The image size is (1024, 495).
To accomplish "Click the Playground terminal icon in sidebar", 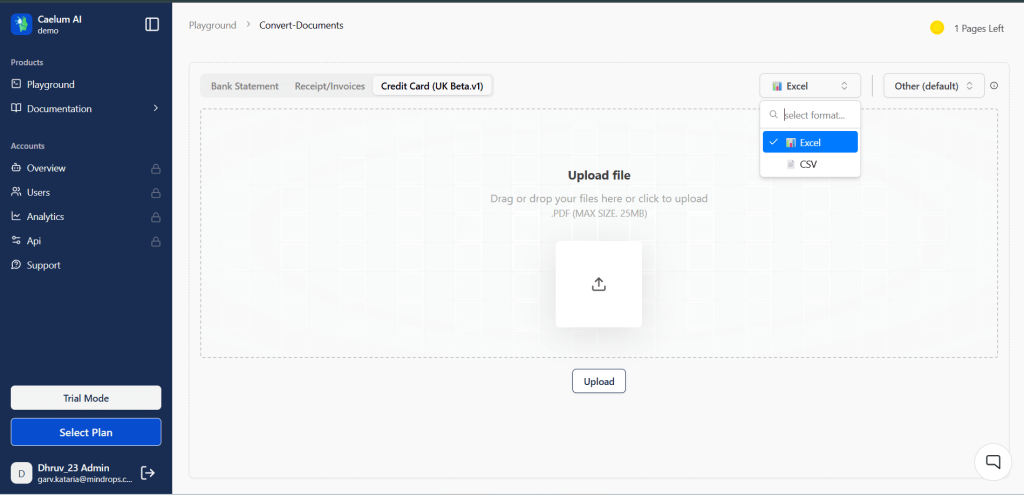I will [16, 84].
